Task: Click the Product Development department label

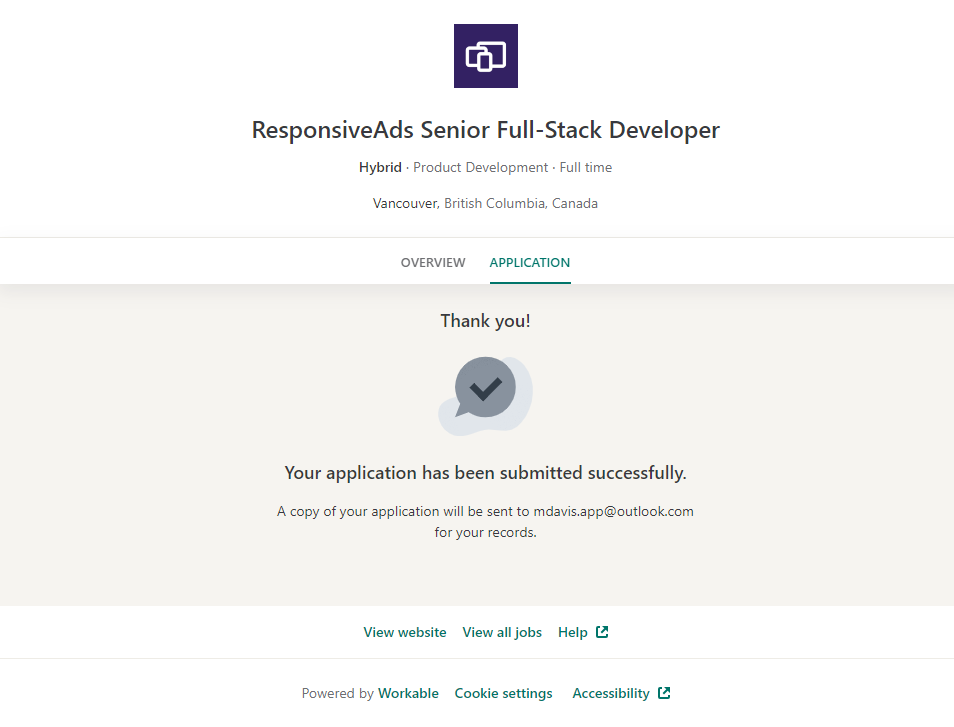Action: click(x=480, y=168)
